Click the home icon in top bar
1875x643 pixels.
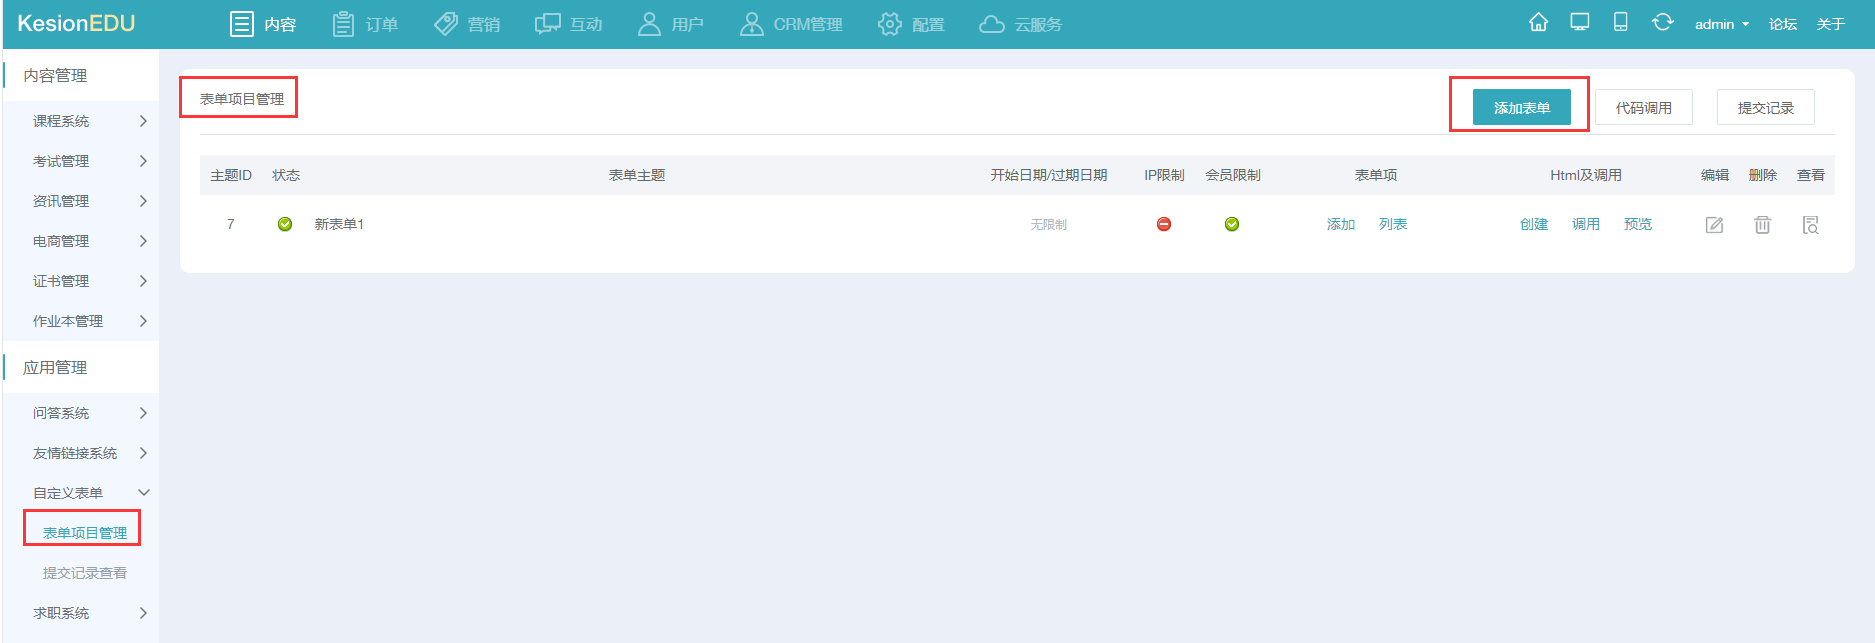(x=1538, y=22)
